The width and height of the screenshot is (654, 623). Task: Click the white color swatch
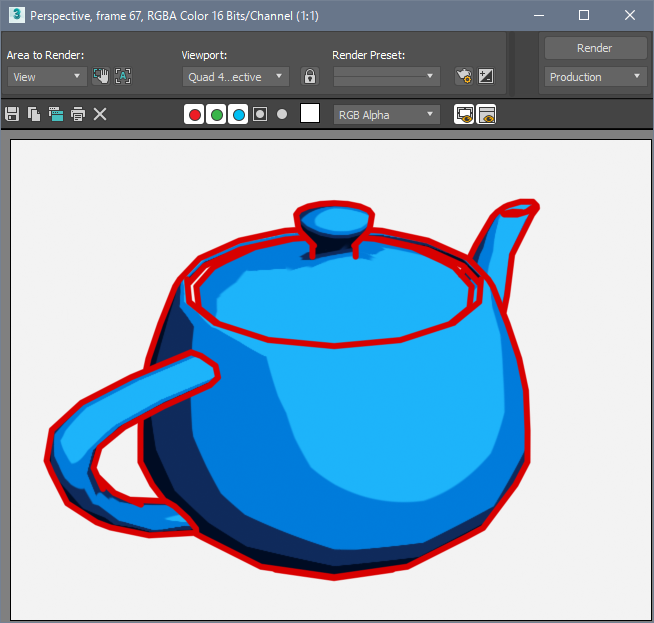tap(310, 113)
